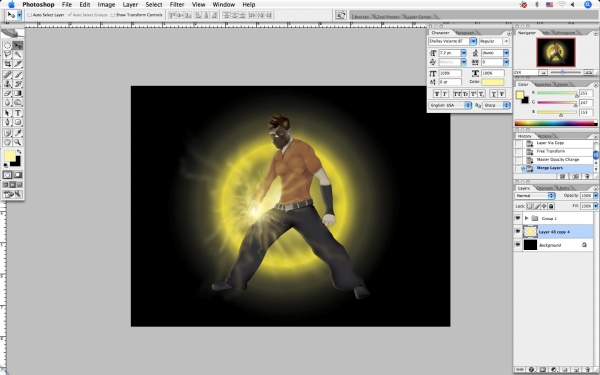Select the Lasso tool

(x=7, y=55)
